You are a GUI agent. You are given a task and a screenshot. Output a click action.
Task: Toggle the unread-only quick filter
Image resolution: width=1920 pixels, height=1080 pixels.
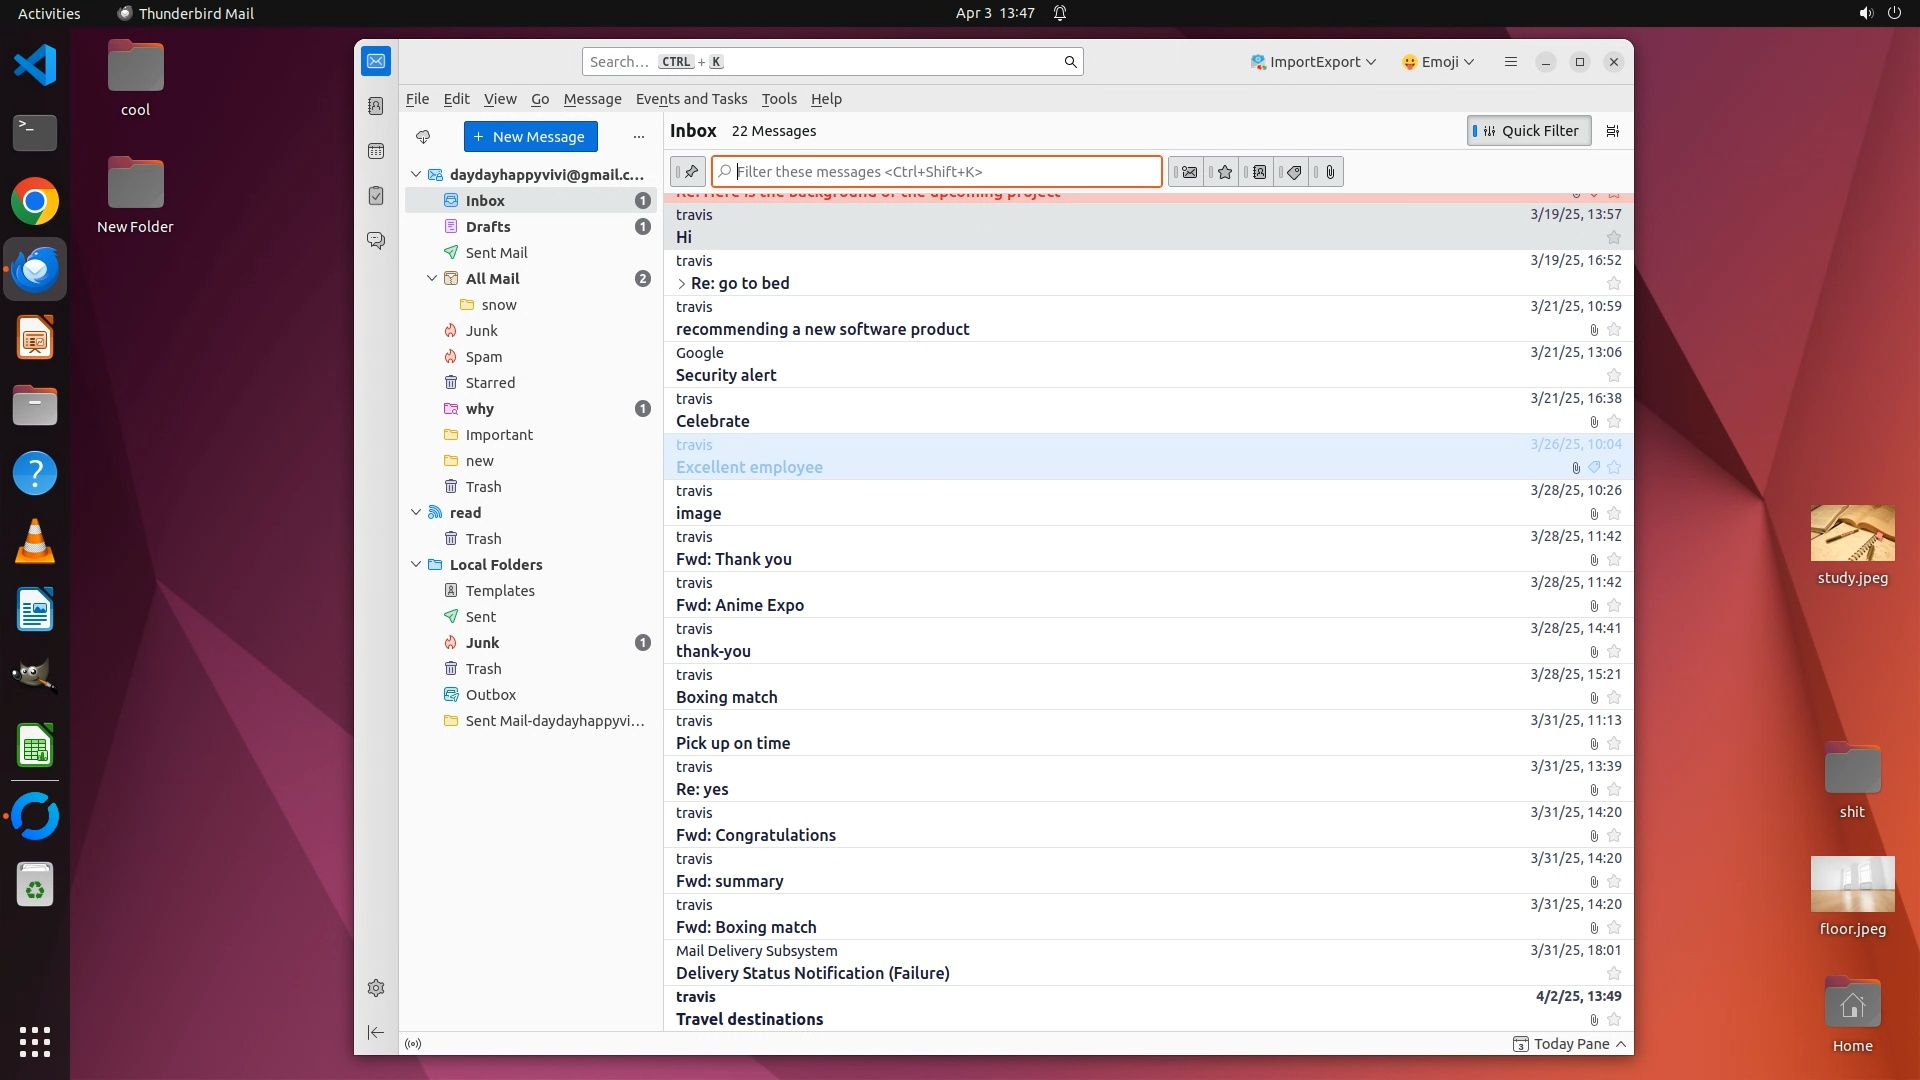coord(1189,172)
